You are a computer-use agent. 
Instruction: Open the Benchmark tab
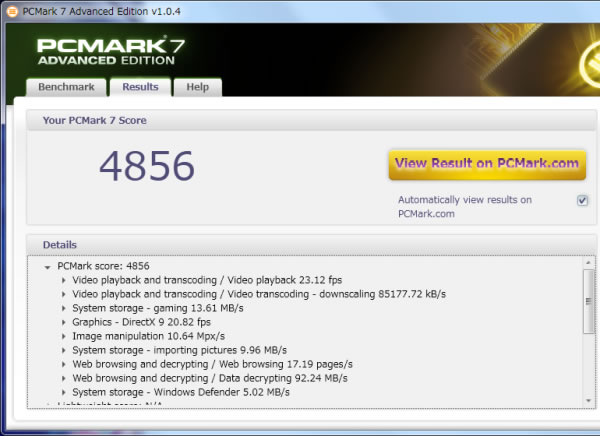(66, 87)
